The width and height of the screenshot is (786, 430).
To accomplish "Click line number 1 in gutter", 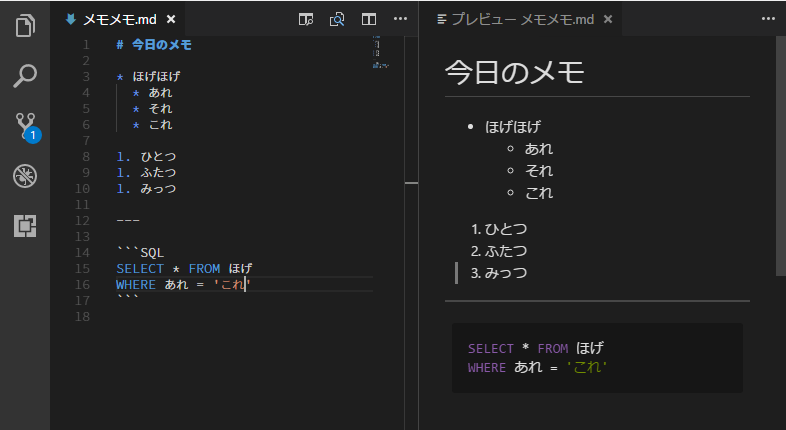I will [86, 45].
